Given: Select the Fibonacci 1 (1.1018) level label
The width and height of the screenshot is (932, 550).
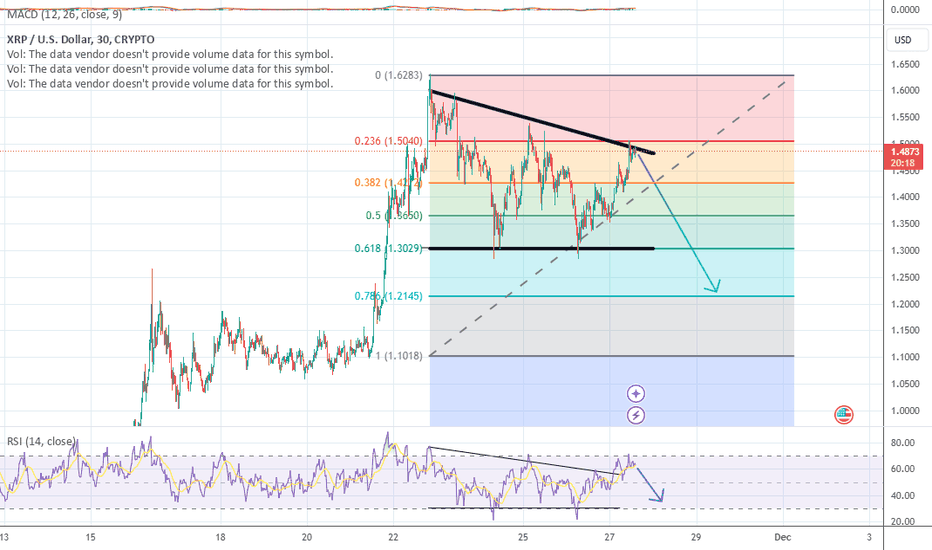Looking at the screenshot, I should tap(399, 356).
